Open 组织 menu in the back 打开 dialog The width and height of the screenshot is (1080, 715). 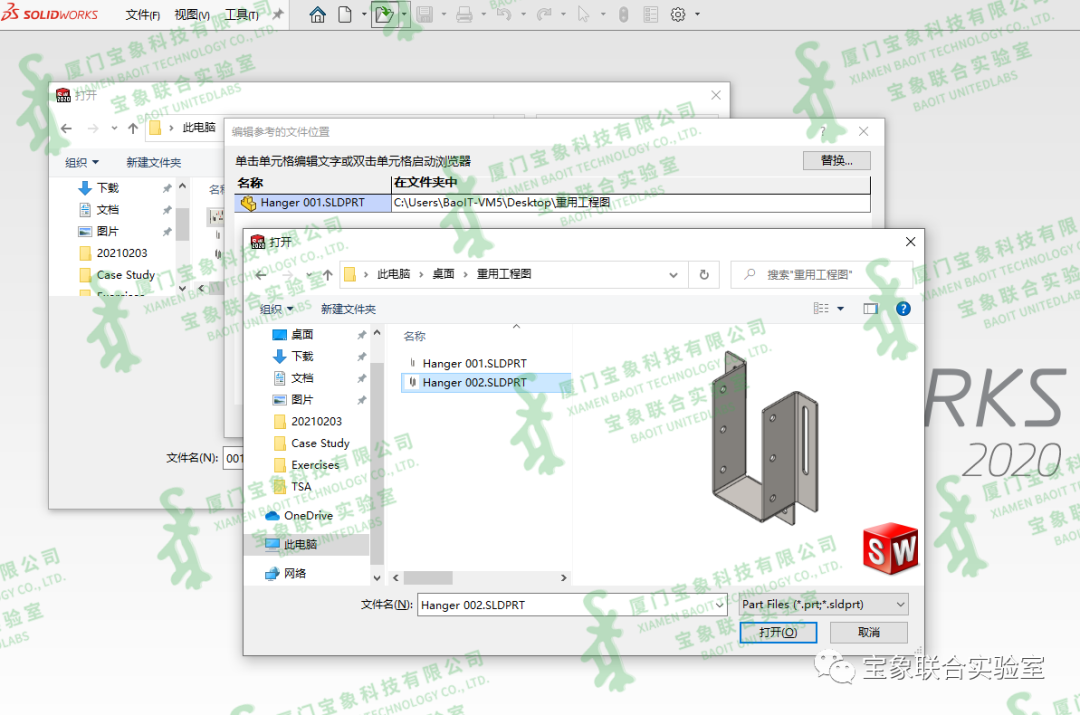pyautogui.click(x=81, y=163)
